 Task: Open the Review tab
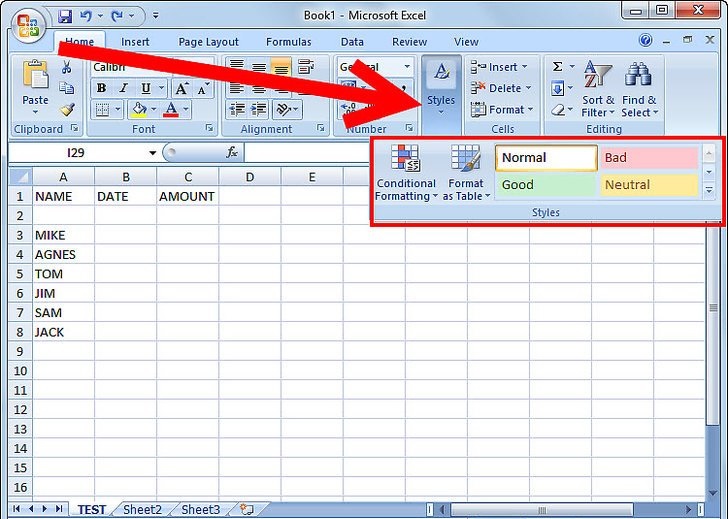point(409,42)
